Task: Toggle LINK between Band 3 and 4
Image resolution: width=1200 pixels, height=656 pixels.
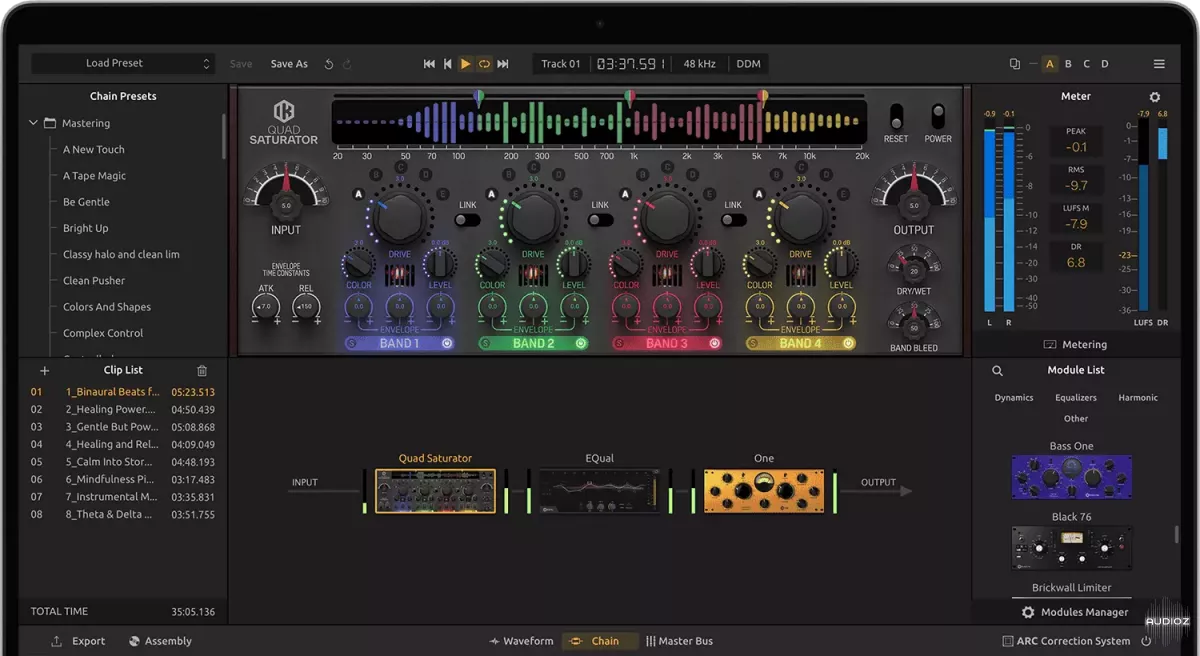Action: [x=733, y=219]
